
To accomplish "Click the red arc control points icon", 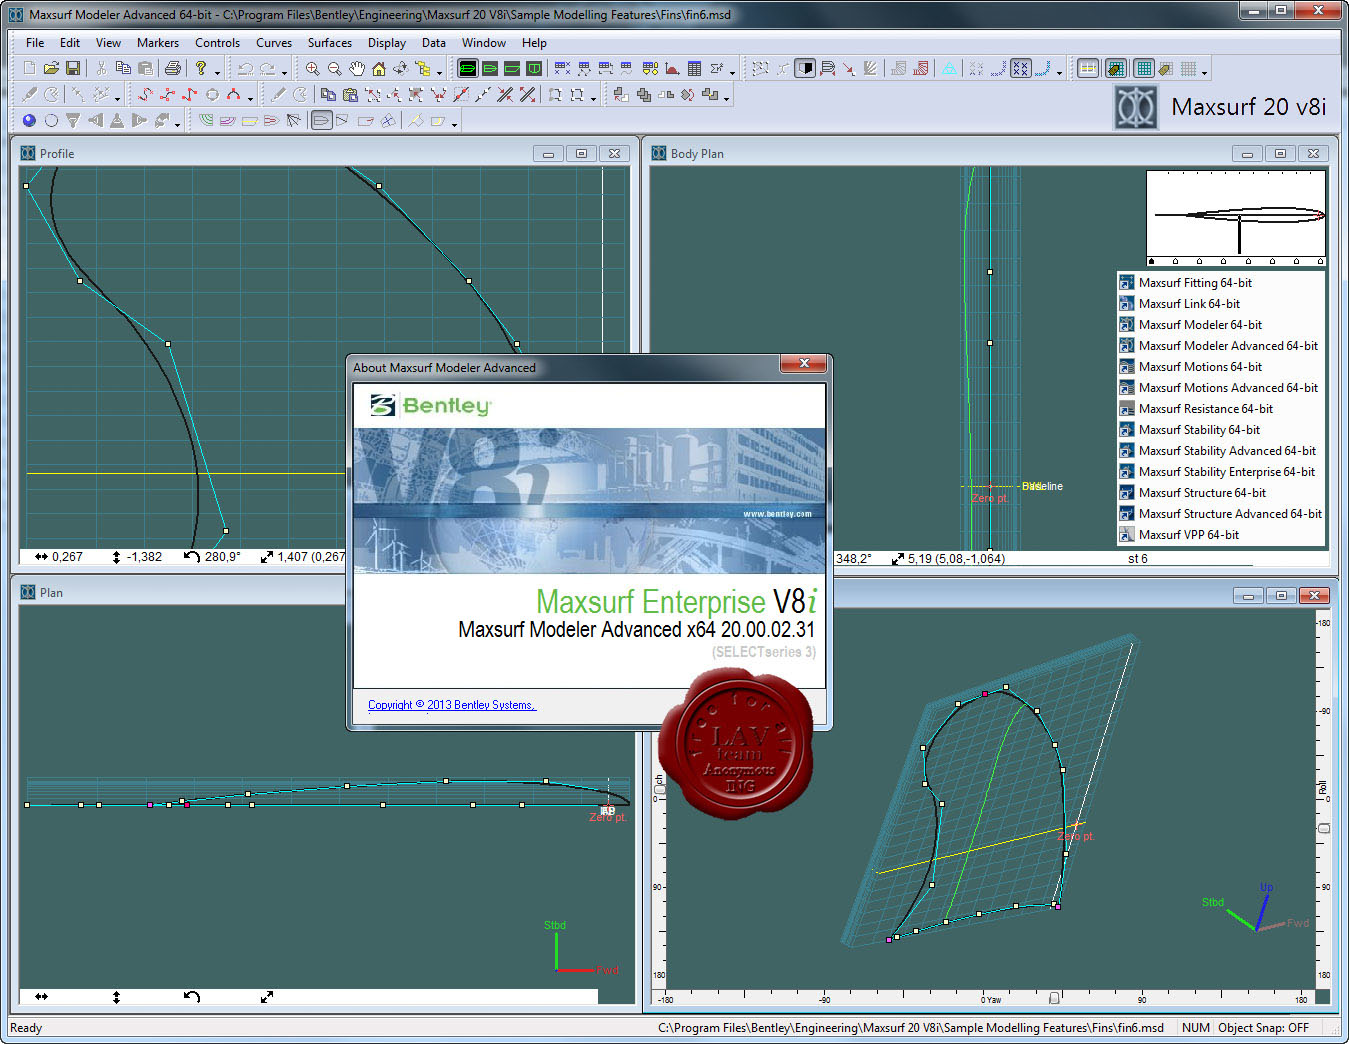I will (234, 95).
